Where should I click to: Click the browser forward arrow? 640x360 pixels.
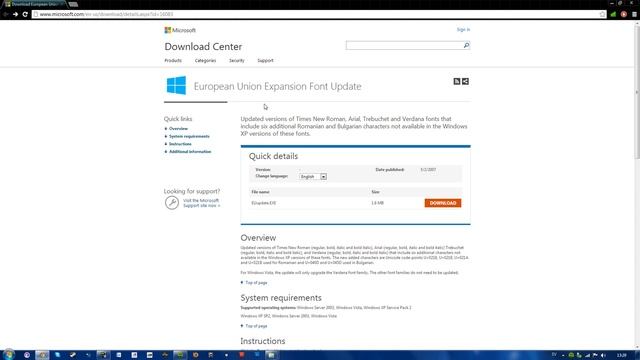pyautogui.click(x=15, y=14)
